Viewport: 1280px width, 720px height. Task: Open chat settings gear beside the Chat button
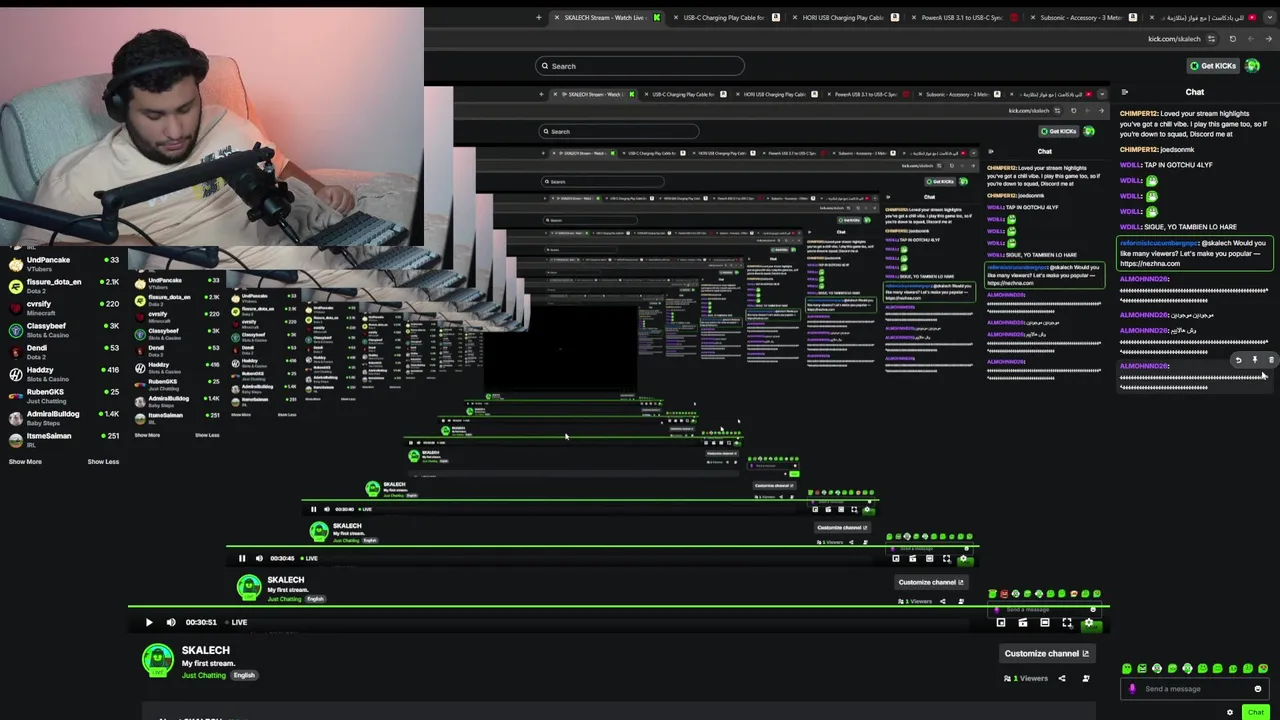(x=1230, y=712)
